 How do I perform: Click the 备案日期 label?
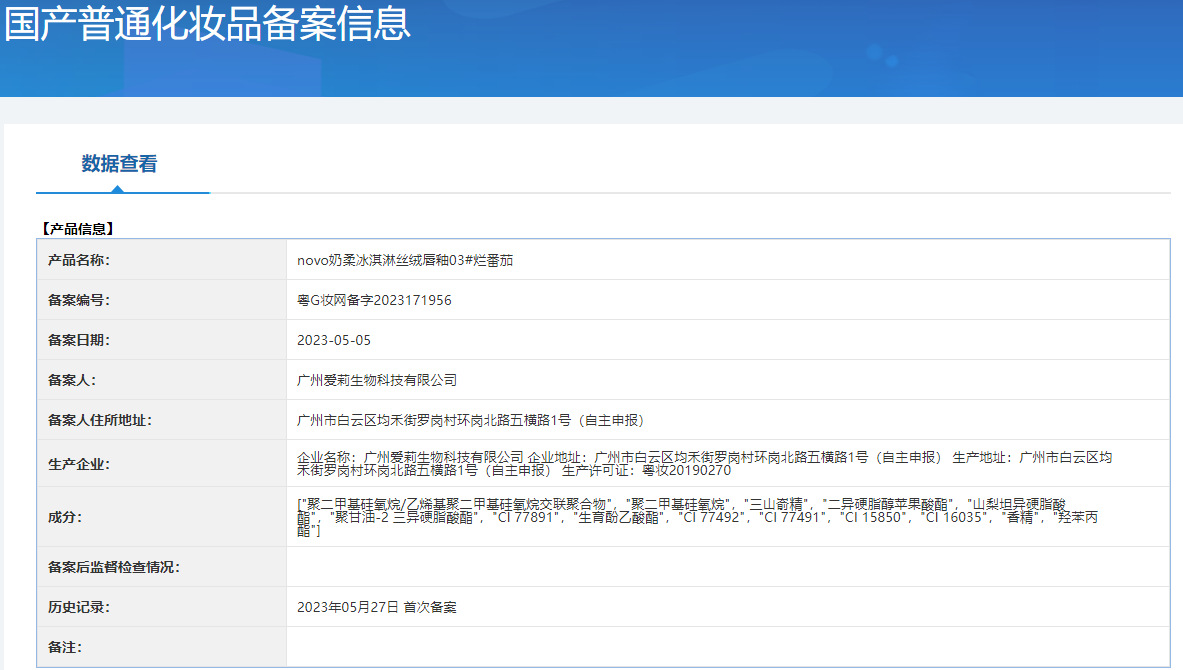click(x=78, y=340)
